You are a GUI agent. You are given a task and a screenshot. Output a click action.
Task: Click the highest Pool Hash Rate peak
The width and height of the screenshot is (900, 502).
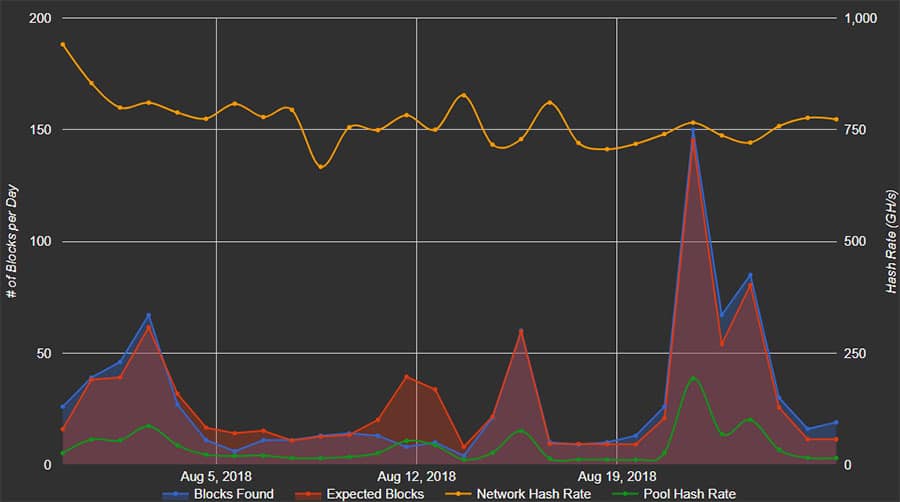click(693, 378)
